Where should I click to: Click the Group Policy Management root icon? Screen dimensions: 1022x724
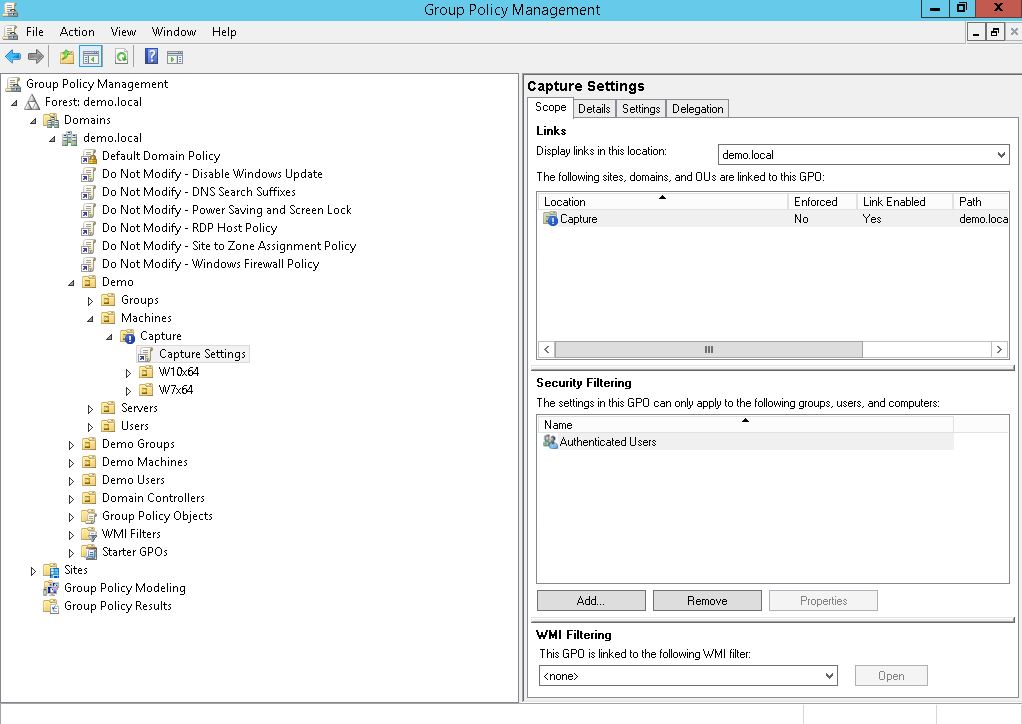pos(13,84)
